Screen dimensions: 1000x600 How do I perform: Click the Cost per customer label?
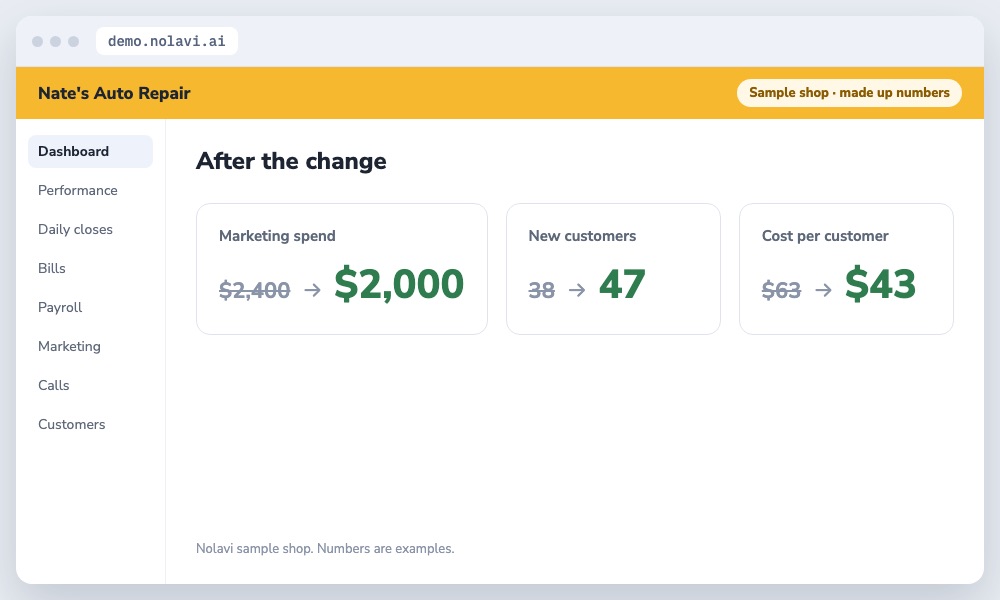[825, 235]
